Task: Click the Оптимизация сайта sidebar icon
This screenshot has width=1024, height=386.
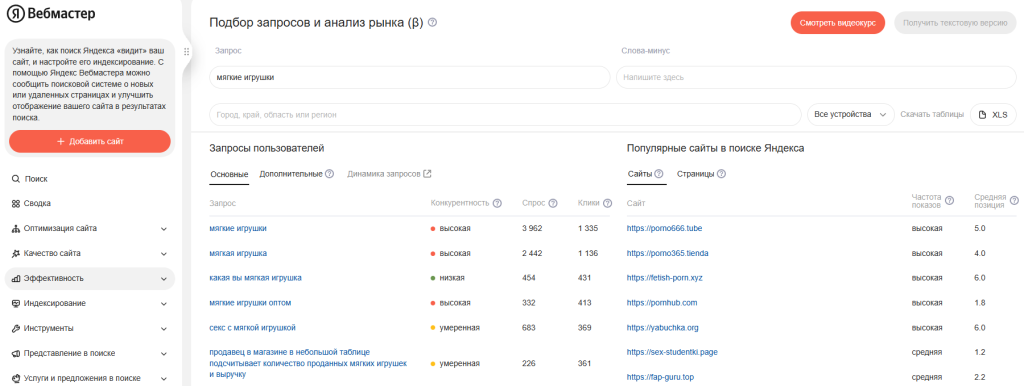Action: (16, 229)
